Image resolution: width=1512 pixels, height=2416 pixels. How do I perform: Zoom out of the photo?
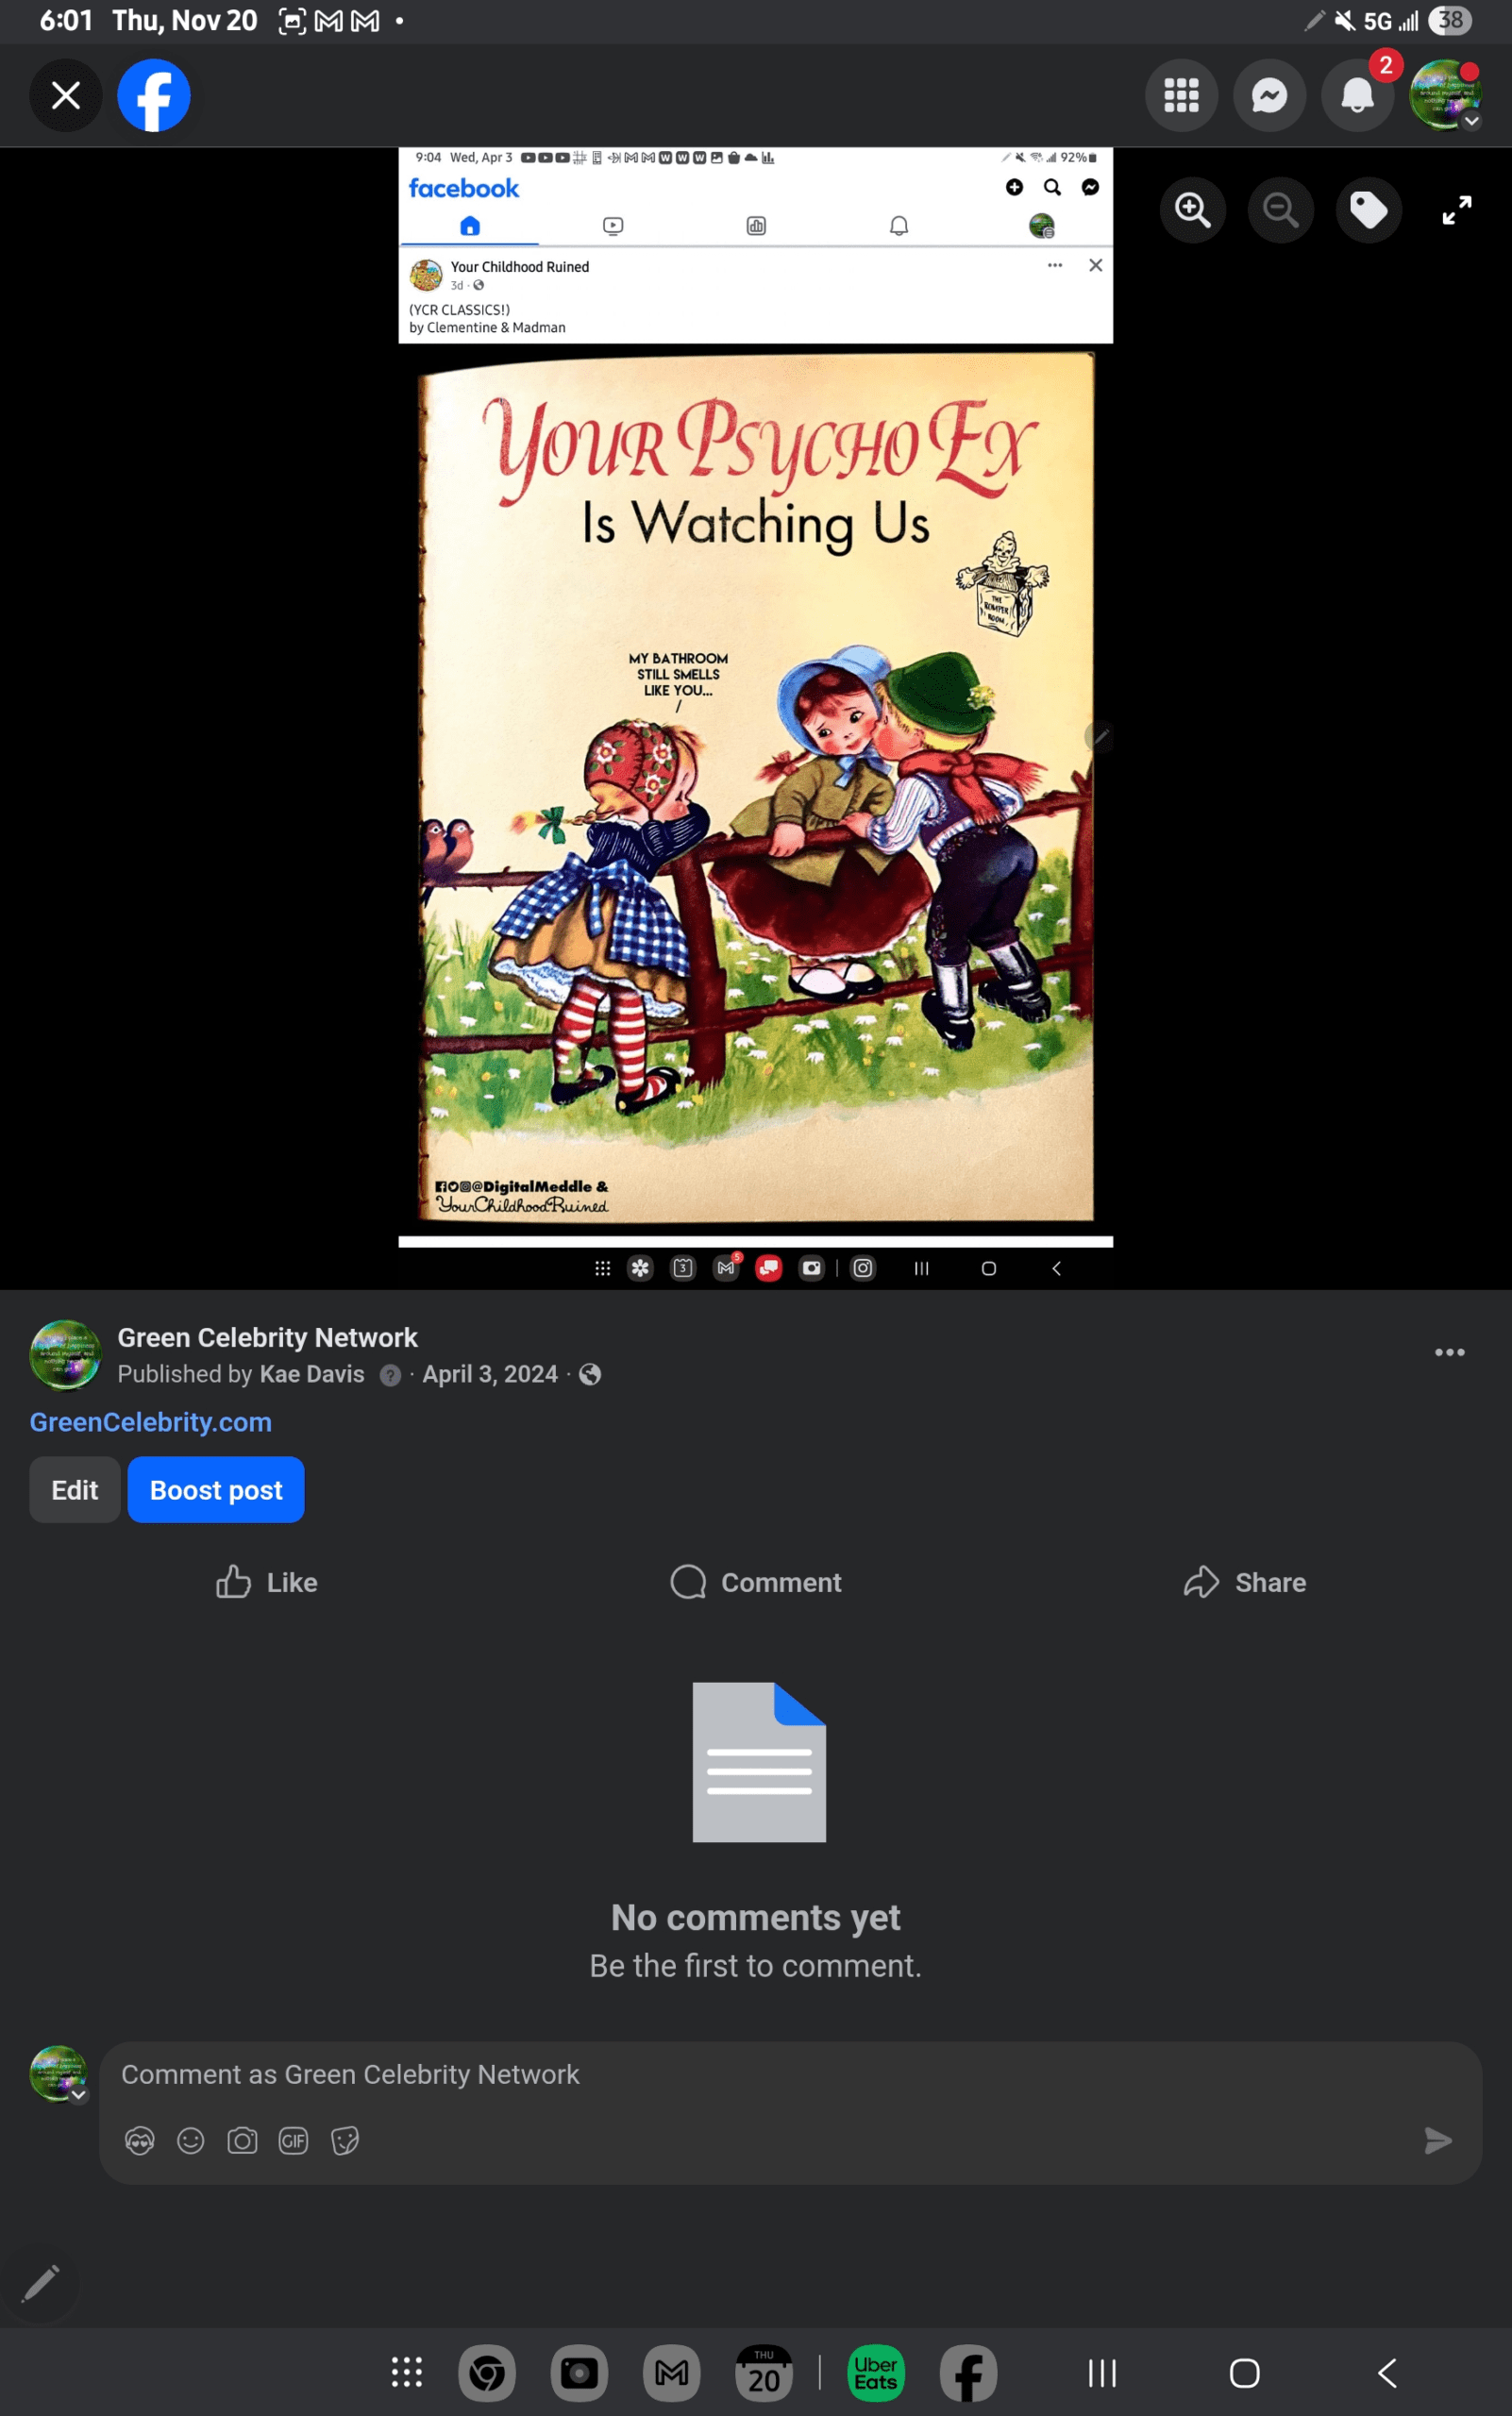pos(1280,210)
